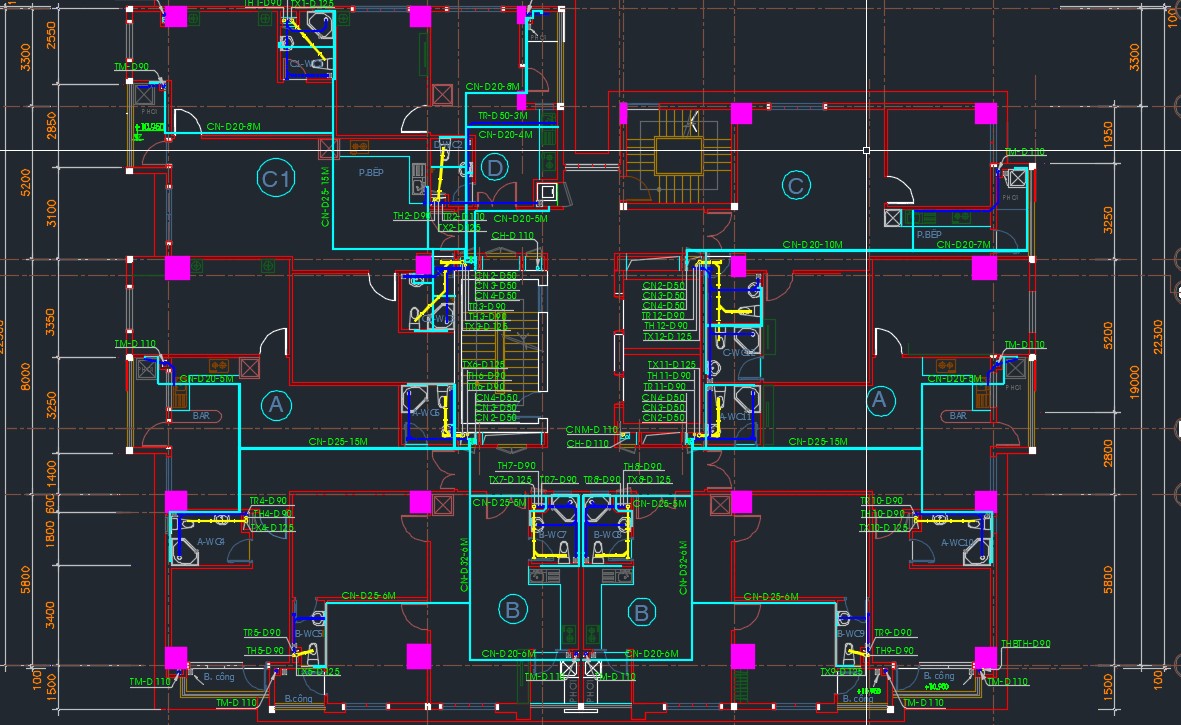Click the CN-D25-15M vertical pipe label

(x=325, y=197)
